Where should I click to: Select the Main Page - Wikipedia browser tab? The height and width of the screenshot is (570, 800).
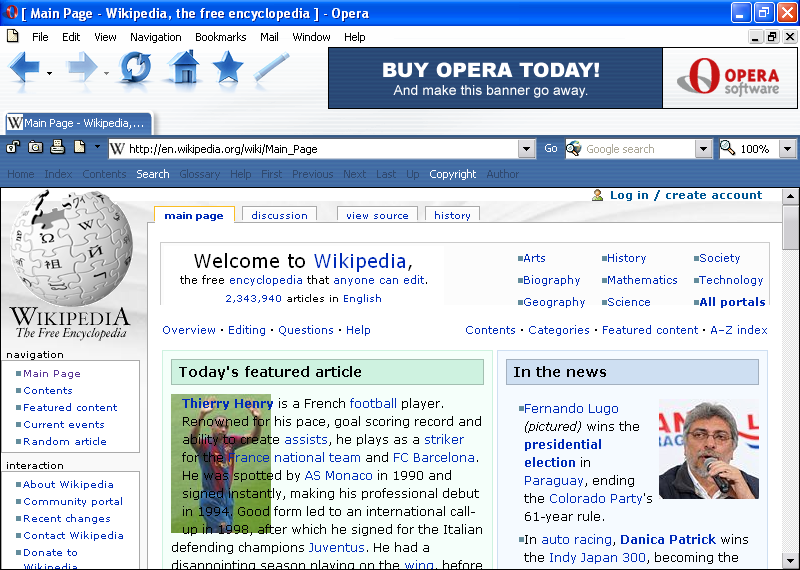click(x=79, y=123)
